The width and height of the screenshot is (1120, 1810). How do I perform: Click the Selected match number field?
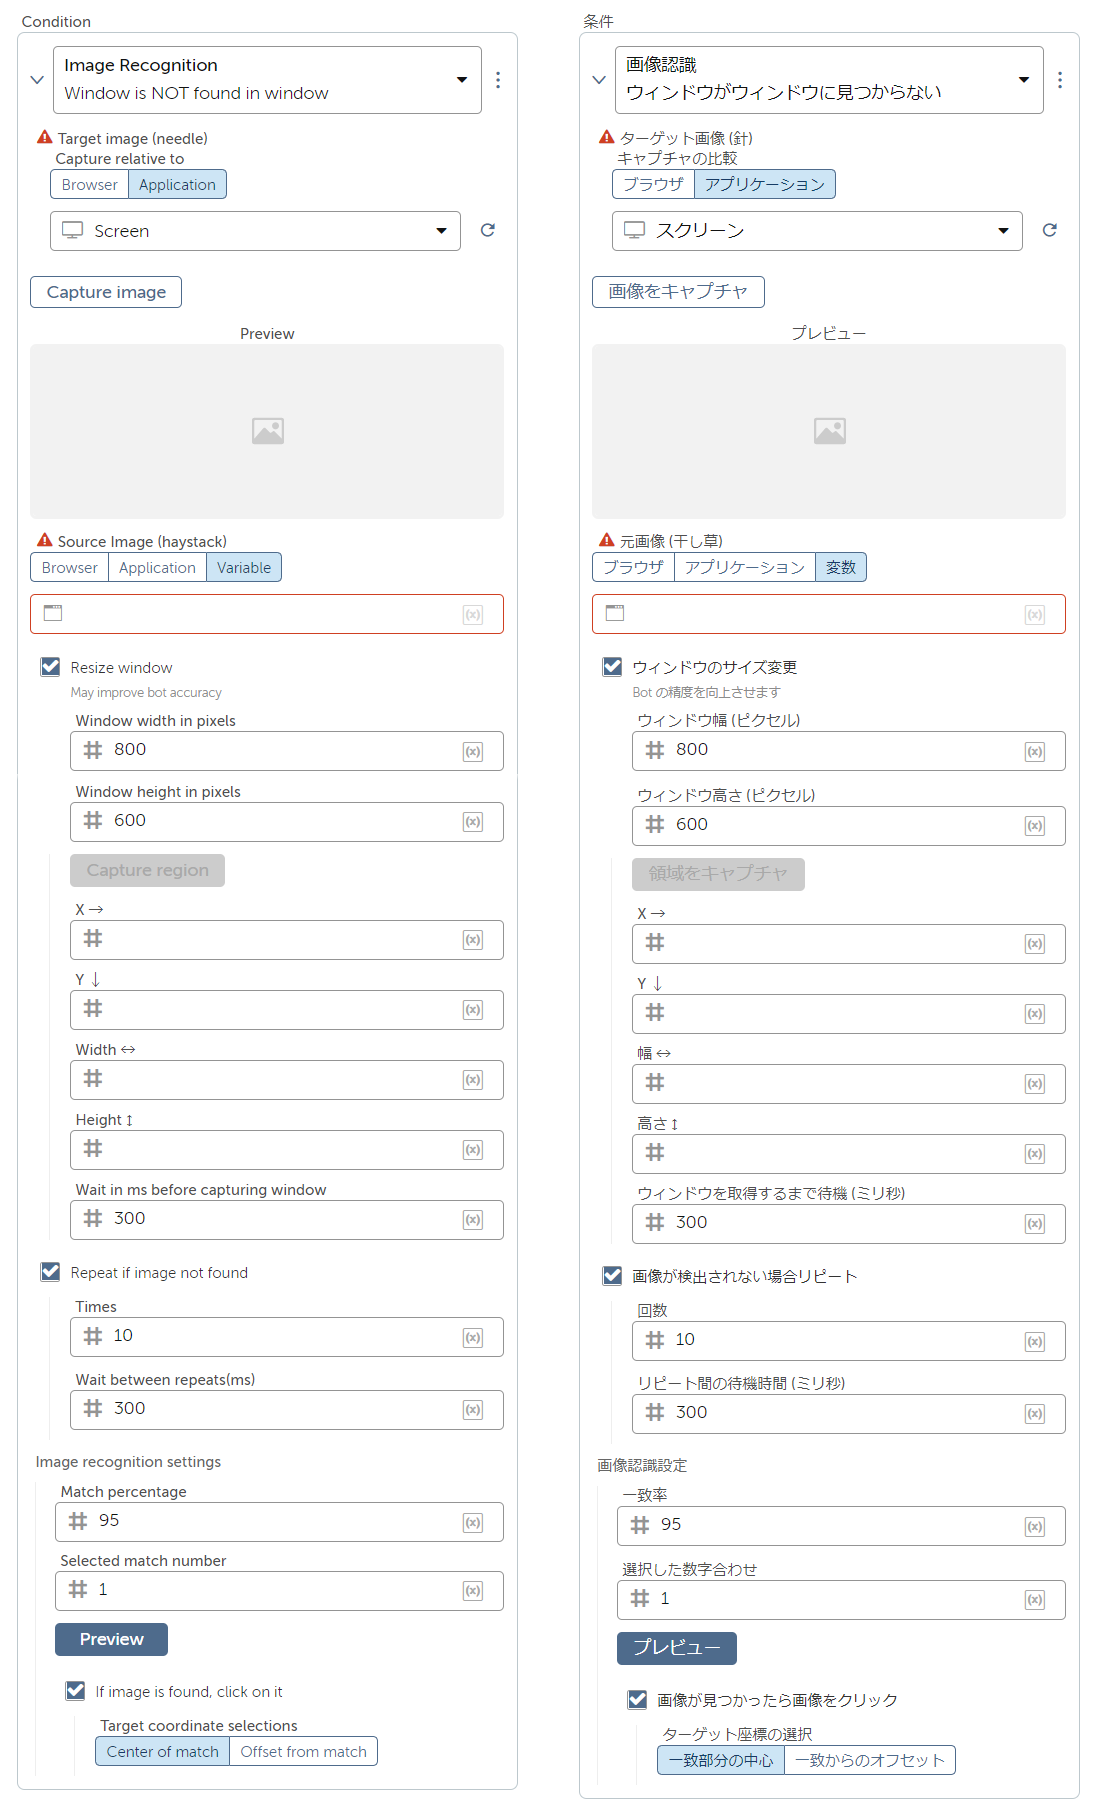[x=279, y=1590]
